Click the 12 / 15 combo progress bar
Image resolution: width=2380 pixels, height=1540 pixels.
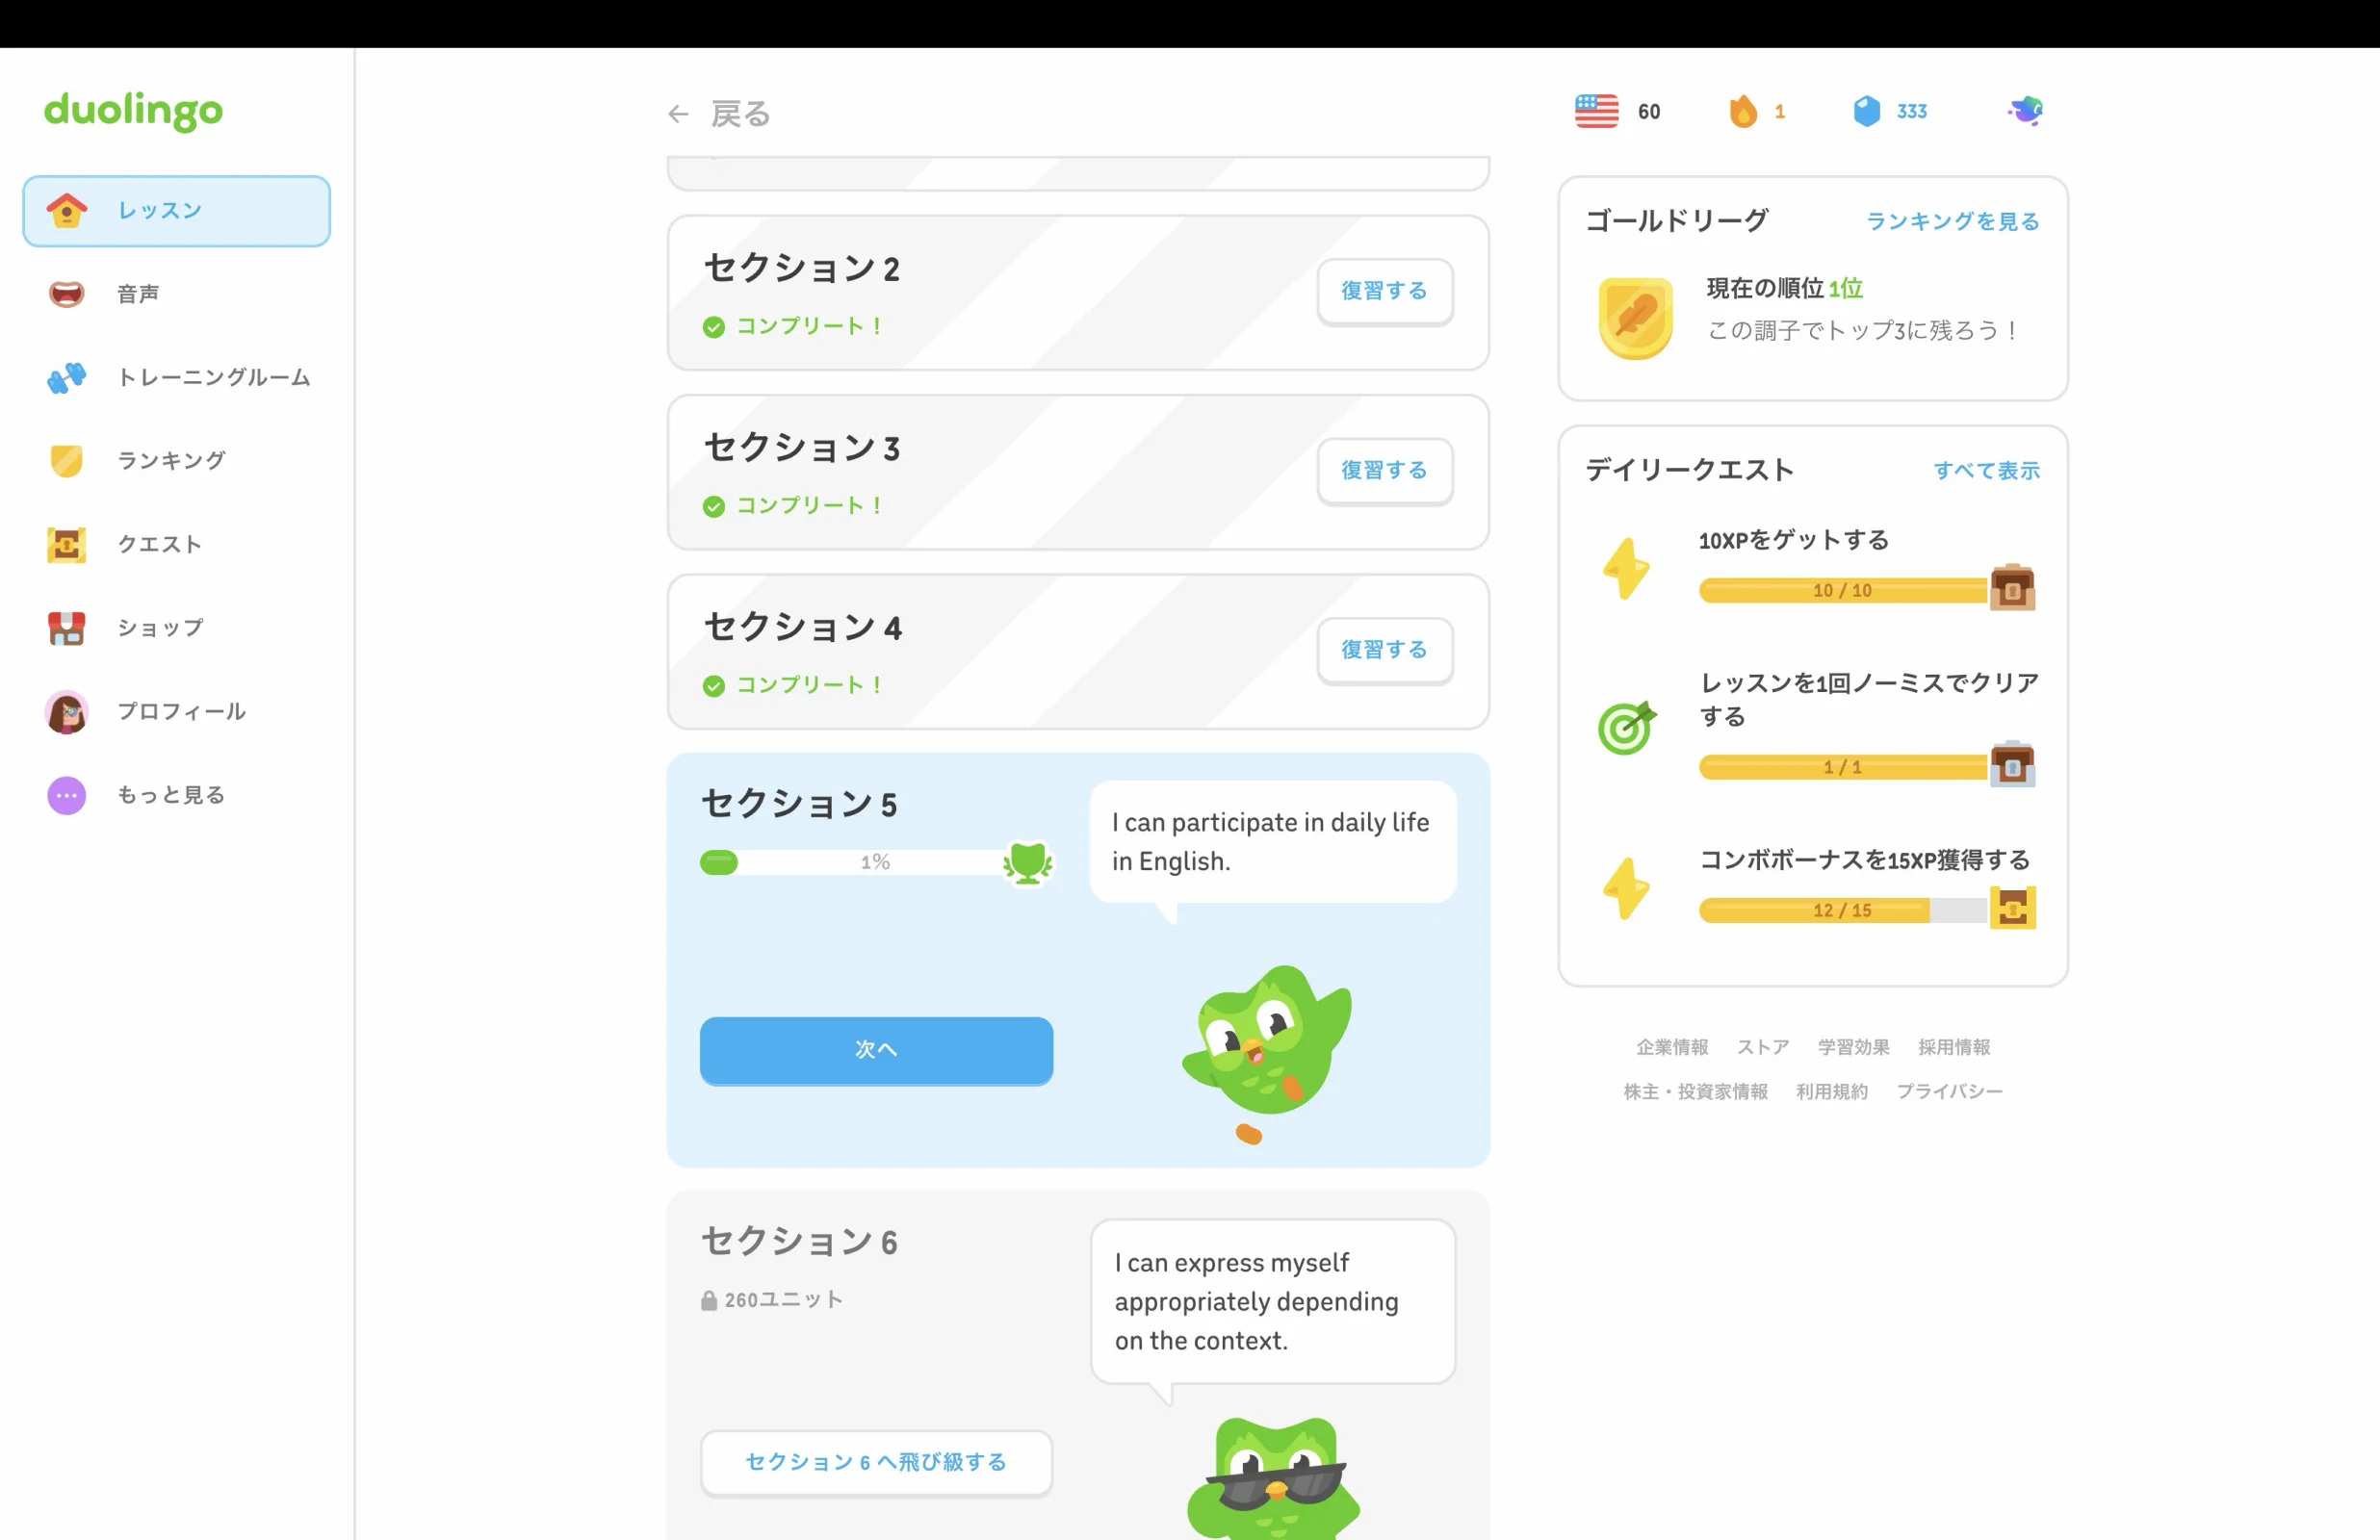point(1843,910)
